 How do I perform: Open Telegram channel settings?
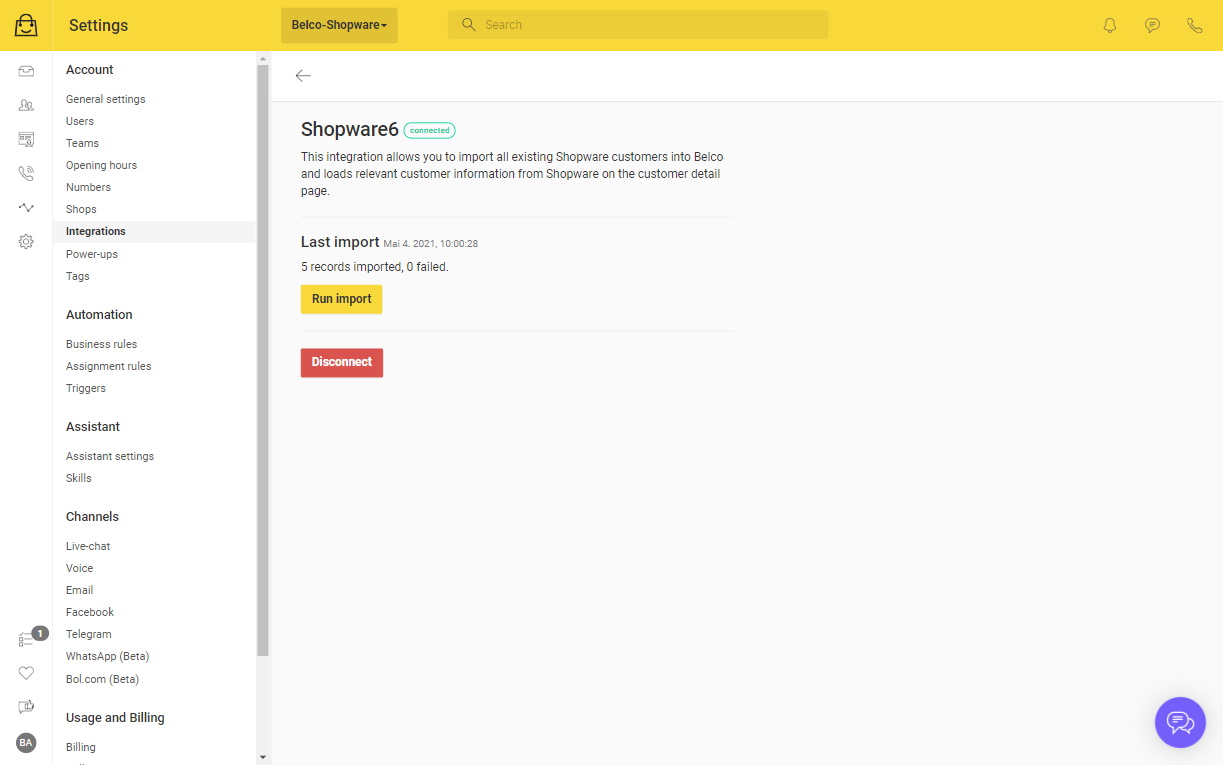(89, 634)
